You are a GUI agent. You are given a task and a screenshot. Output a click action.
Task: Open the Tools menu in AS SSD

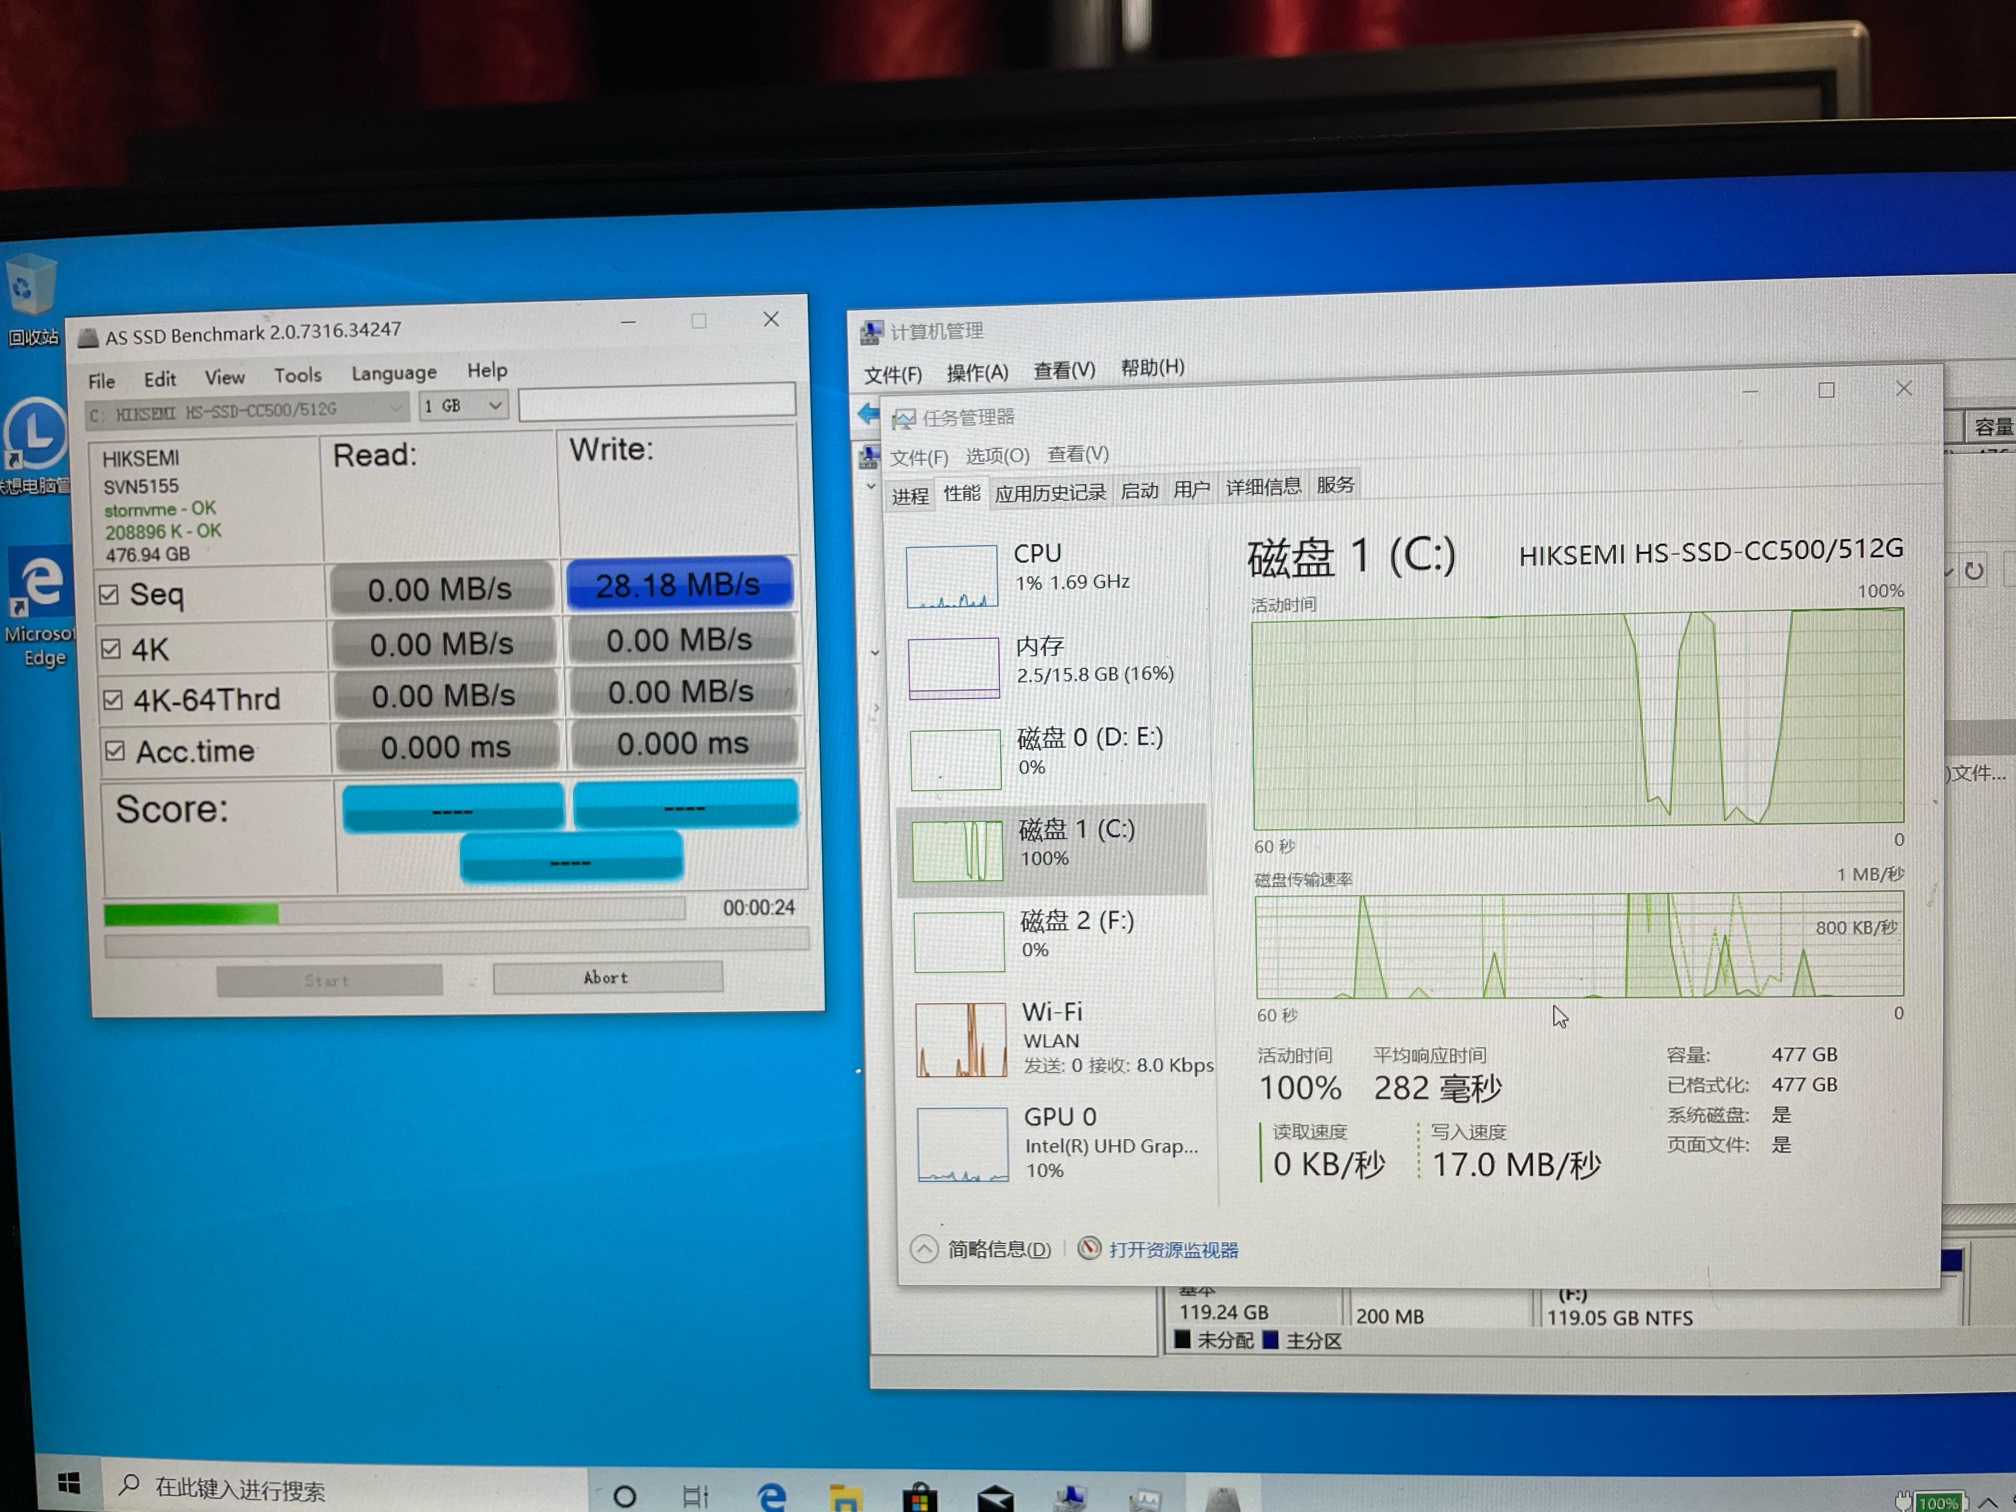pos(297,375)
